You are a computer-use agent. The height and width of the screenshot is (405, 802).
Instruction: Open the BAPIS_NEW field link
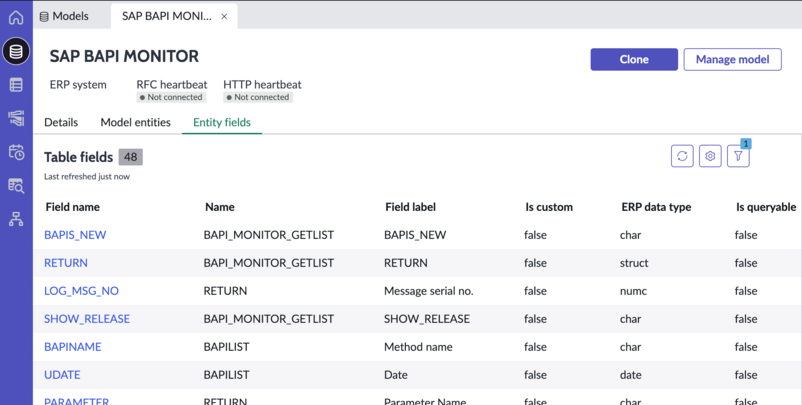point(75,235)
